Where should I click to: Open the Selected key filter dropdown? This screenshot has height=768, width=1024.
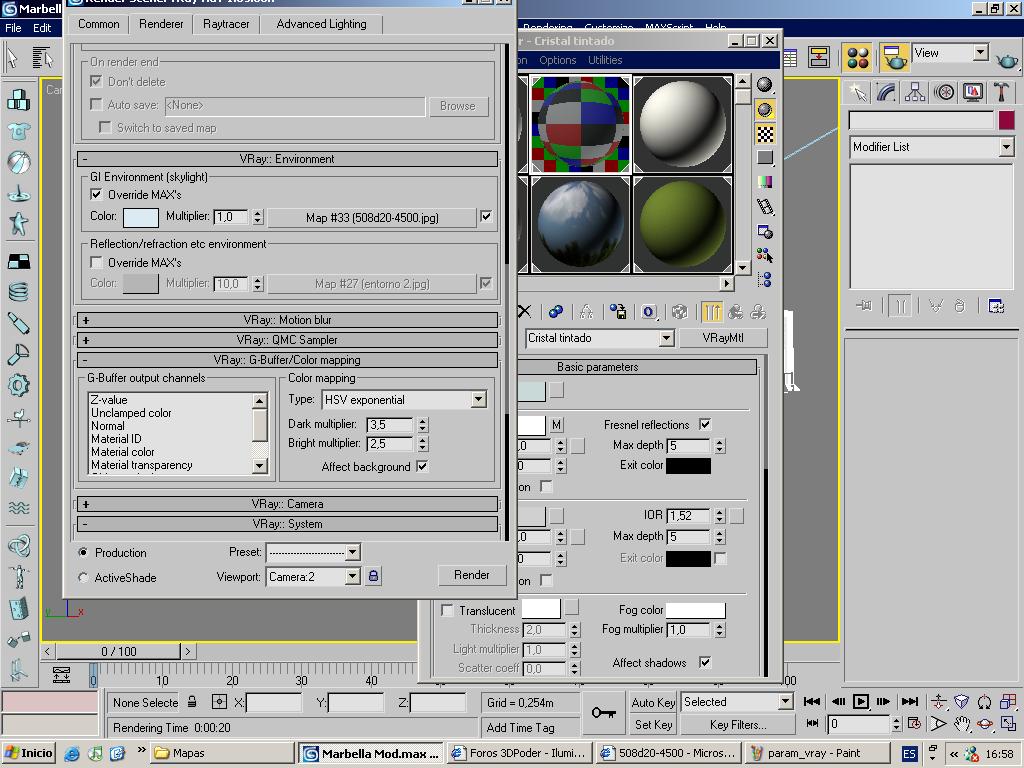coord(786,701)
